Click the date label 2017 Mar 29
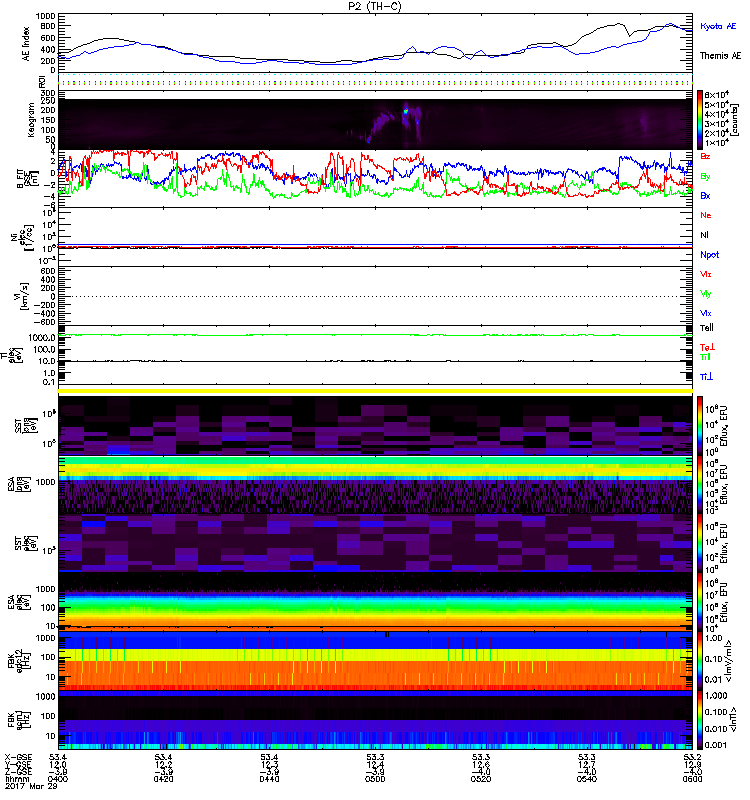 31,786
